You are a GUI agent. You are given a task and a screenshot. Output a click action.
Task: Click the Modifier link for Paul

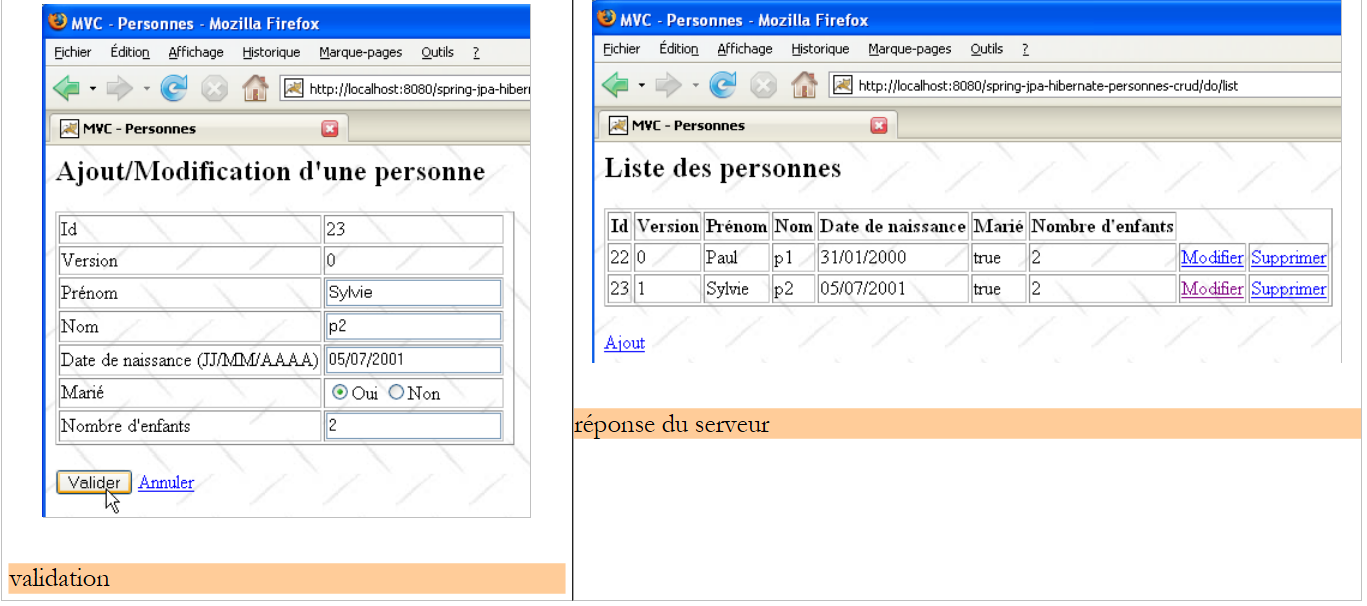(x=1211, y=258)
